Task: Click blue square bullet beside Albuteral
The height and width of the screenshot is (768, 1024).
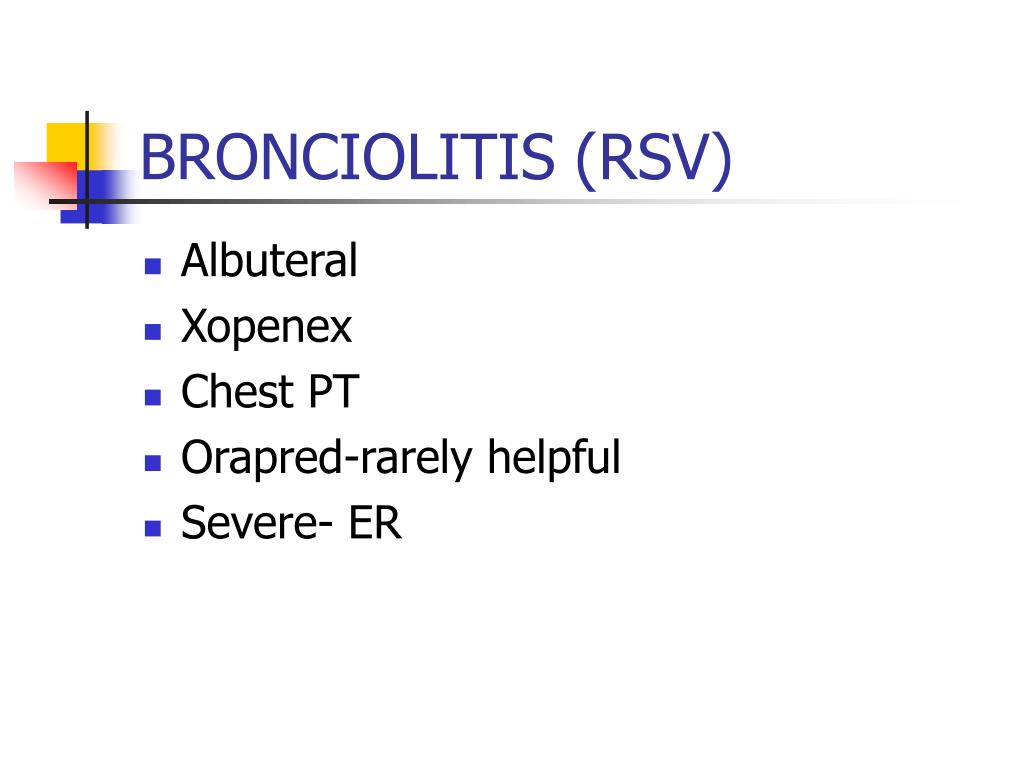Action: [153, 266]
